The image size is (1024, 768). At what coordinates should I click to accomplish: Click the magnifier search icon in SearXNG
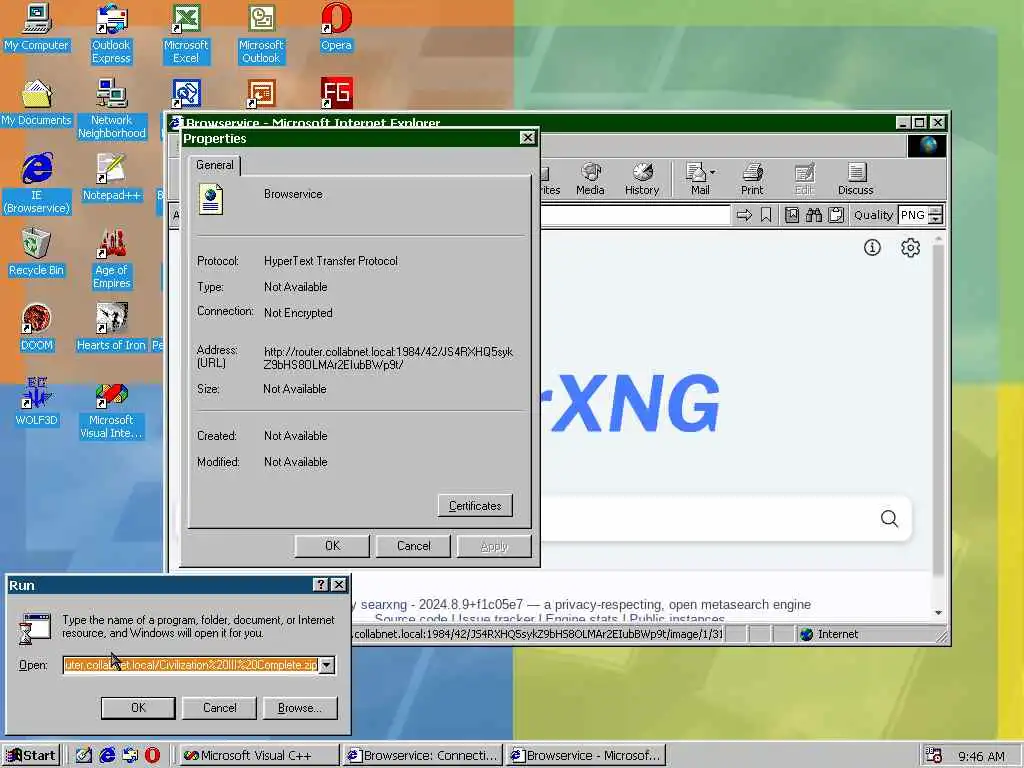[x=889, y=519]
